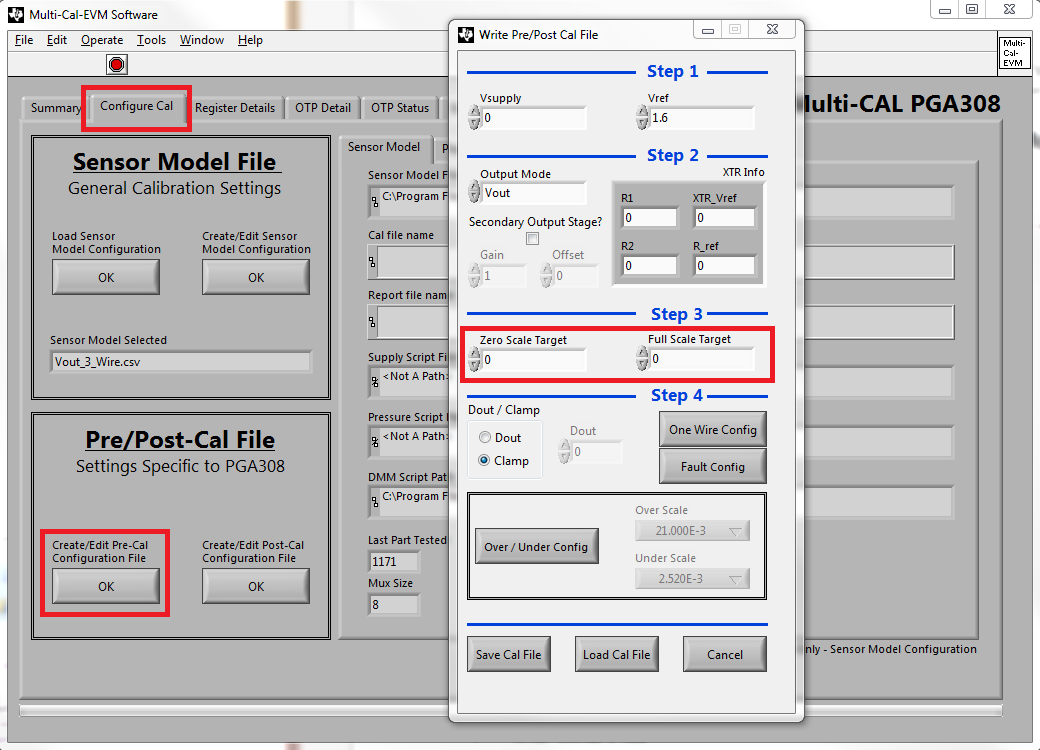Click OK under Create/Edit Pre-Cal Configuration File

click(x=106, y=586)
